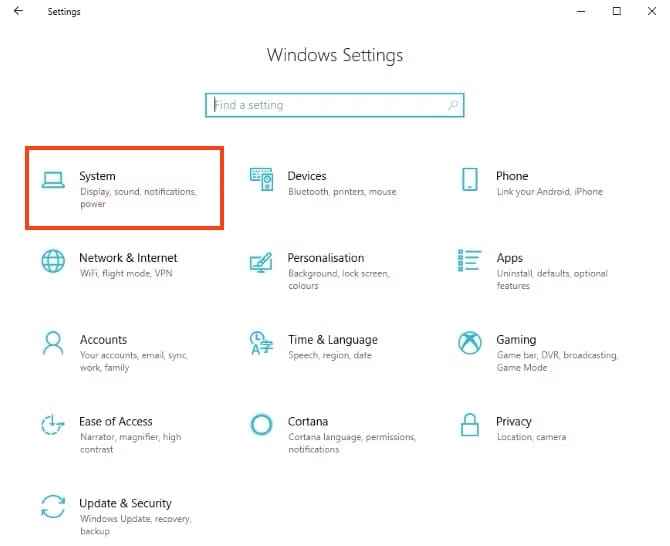Select the Privacy padlock icon
670x546 pixels.
click(x=470, y=426)
